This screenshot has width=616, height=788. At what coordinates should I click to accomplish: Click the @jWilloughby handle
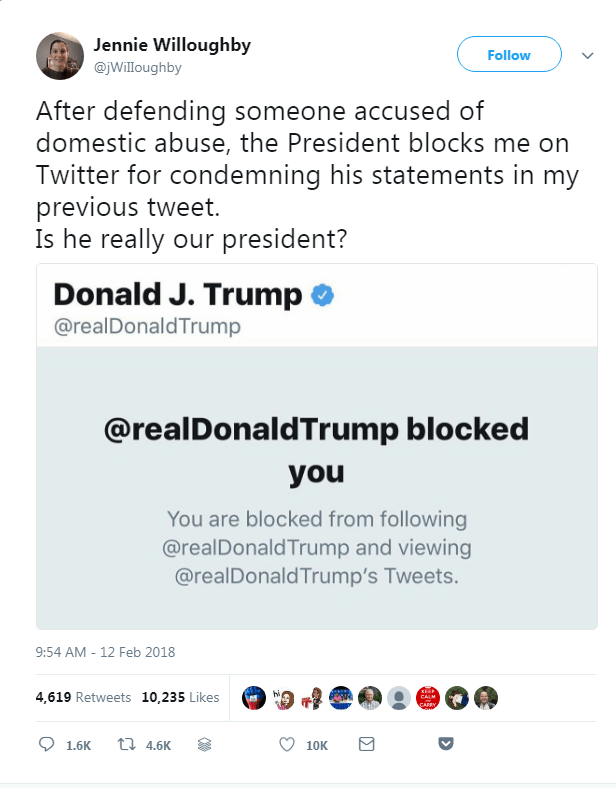138,66
